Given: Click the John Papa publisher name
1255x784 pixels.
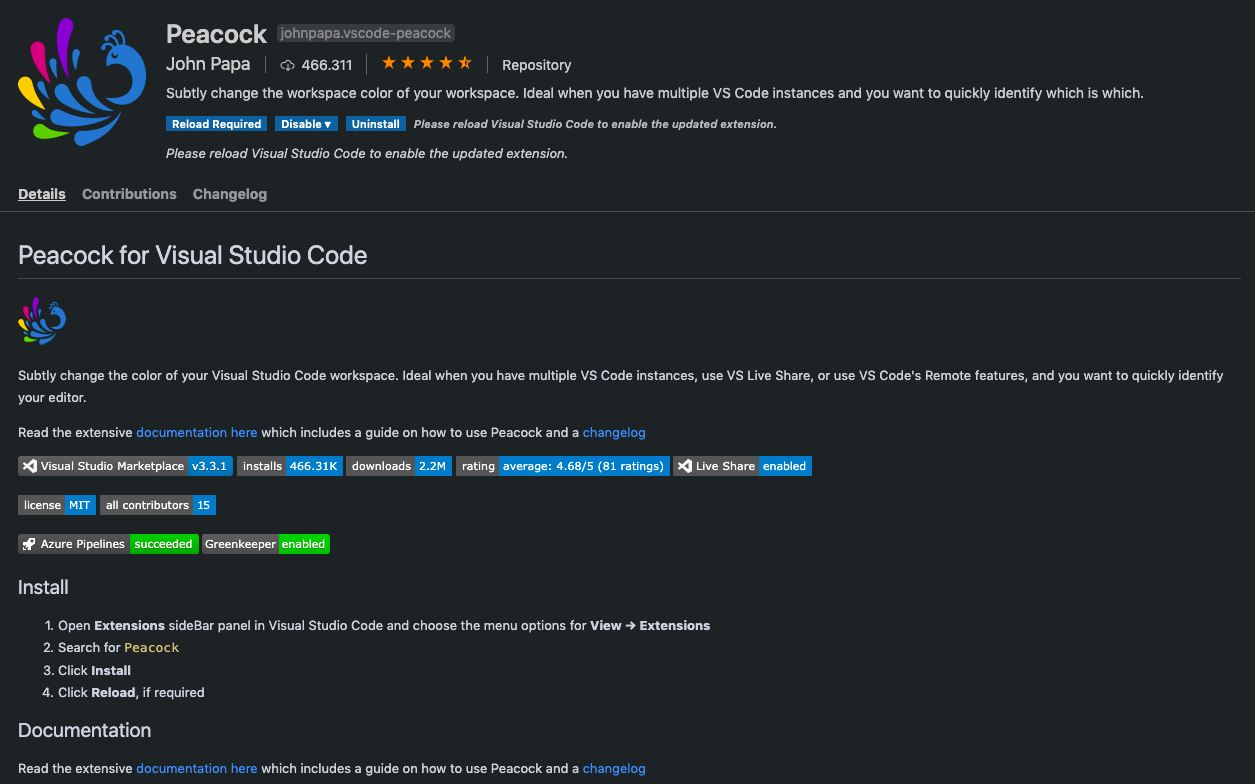Looking at the screenshot, I should [x=208, y=64].
